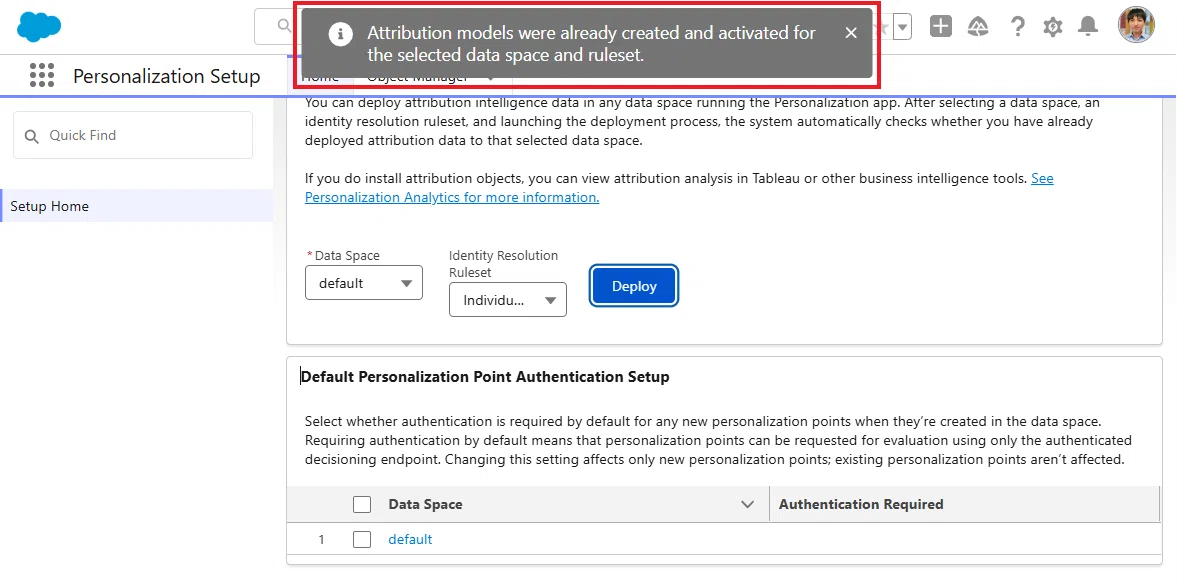Screen dimensions: 1177x586
Task: Toggle the select-all checkbox in table header
Action: click(362, 504)
